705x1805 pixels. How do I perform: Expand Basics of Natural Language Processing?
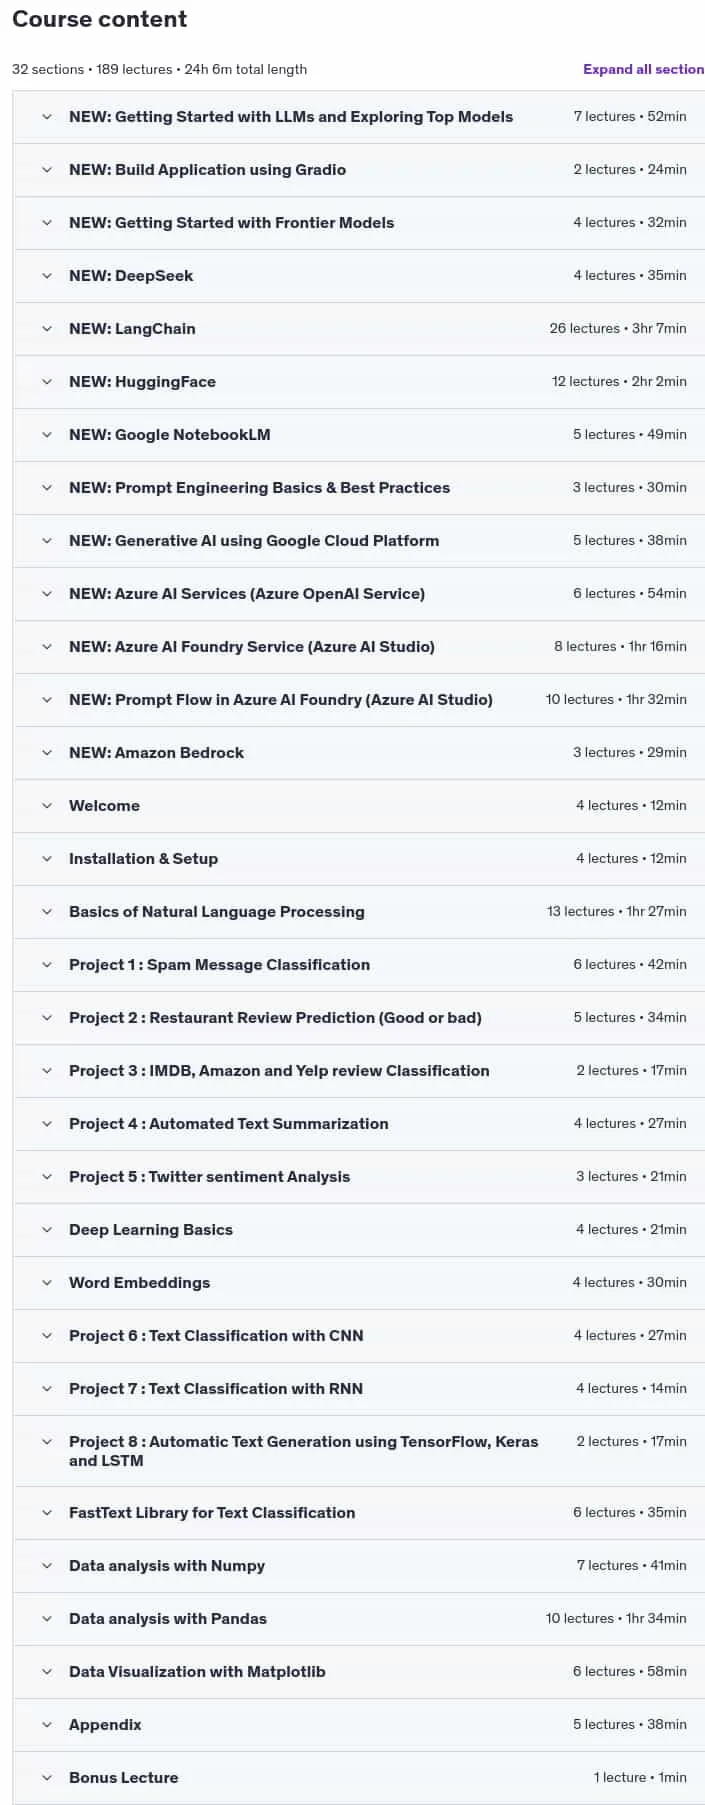coord(358,912)
